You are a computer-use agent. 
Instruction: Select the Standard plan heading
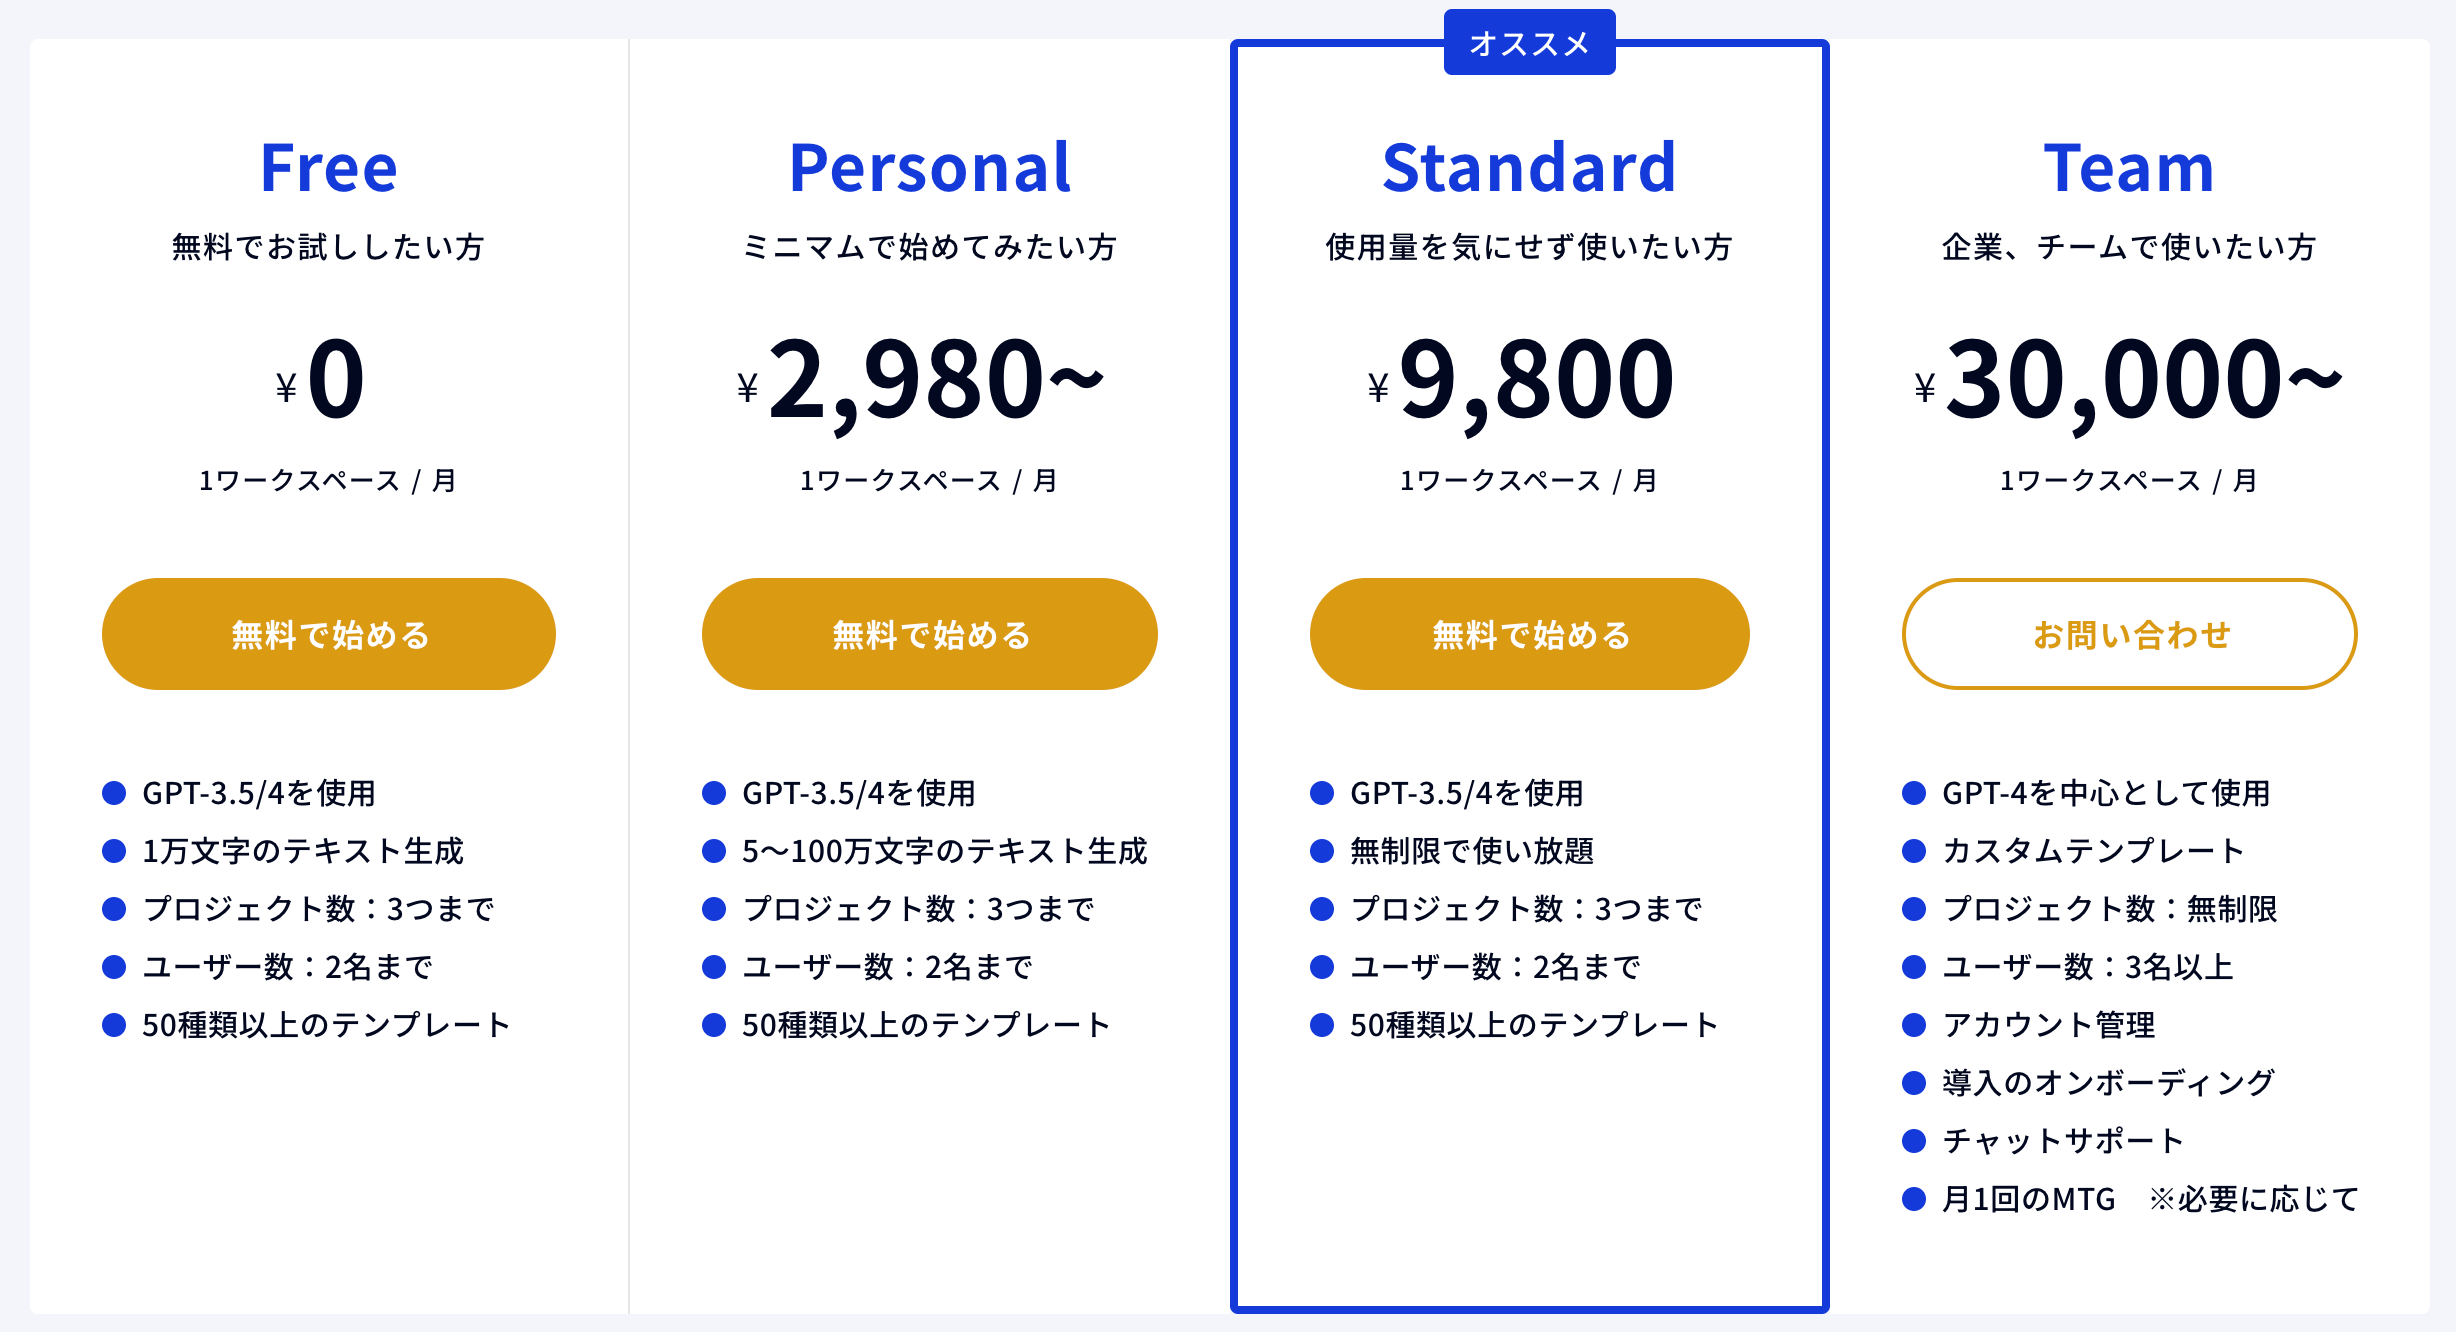(1530, 167)
